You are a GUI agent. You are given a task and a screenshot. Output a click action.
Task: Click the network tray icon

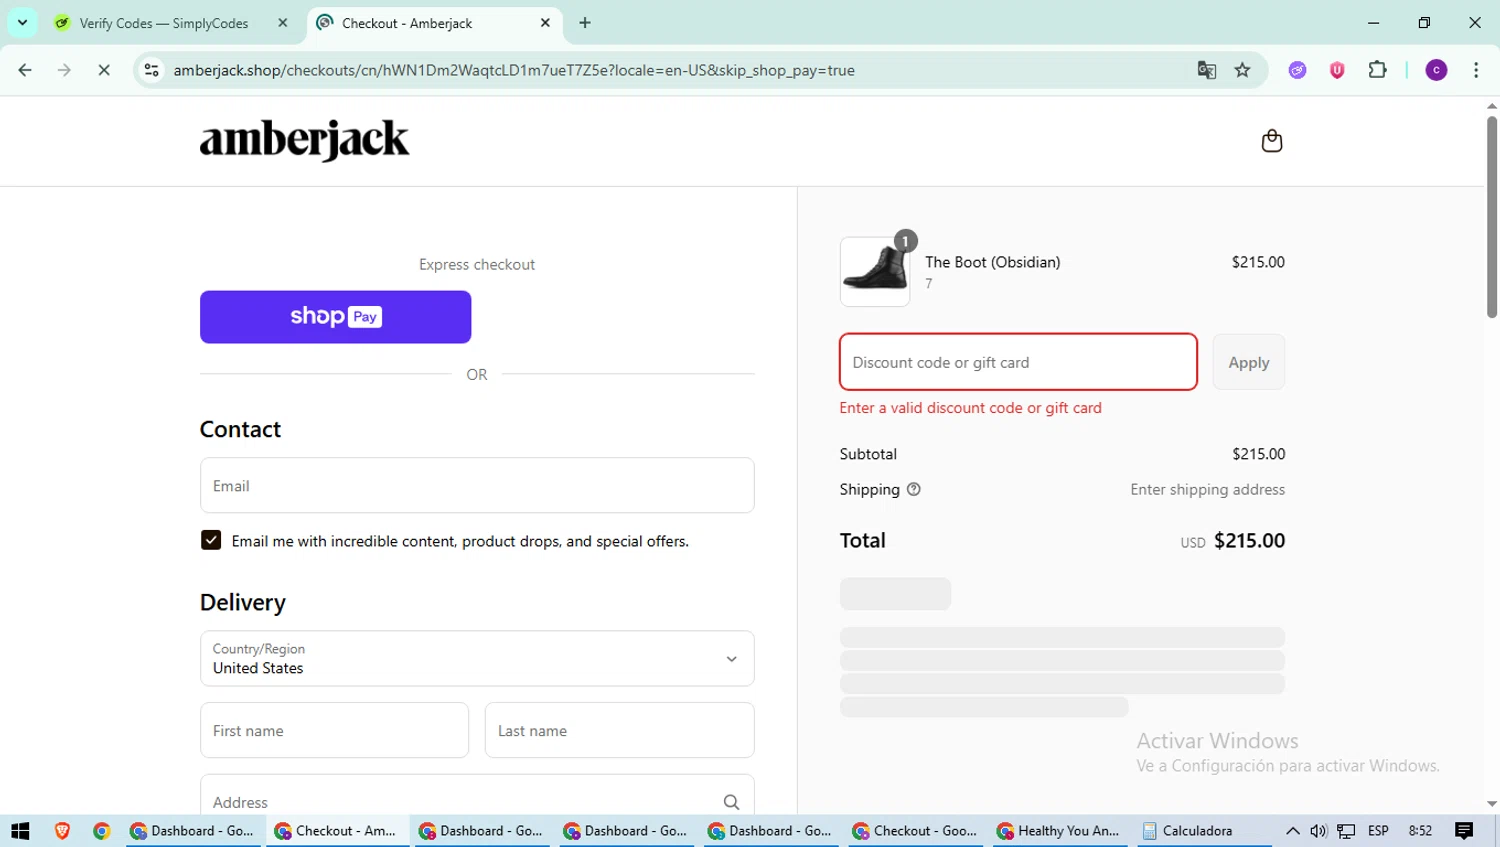pos(1346,831)
